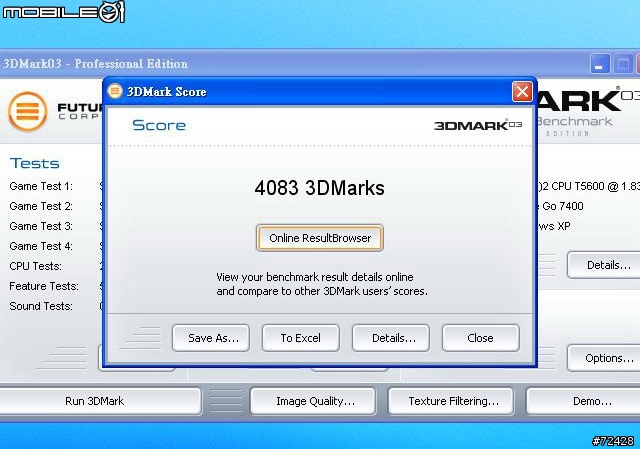The width and height of the screenshot is (640, 449).
Task: Select the Game Test 2 label
Action: pos(41,206)
